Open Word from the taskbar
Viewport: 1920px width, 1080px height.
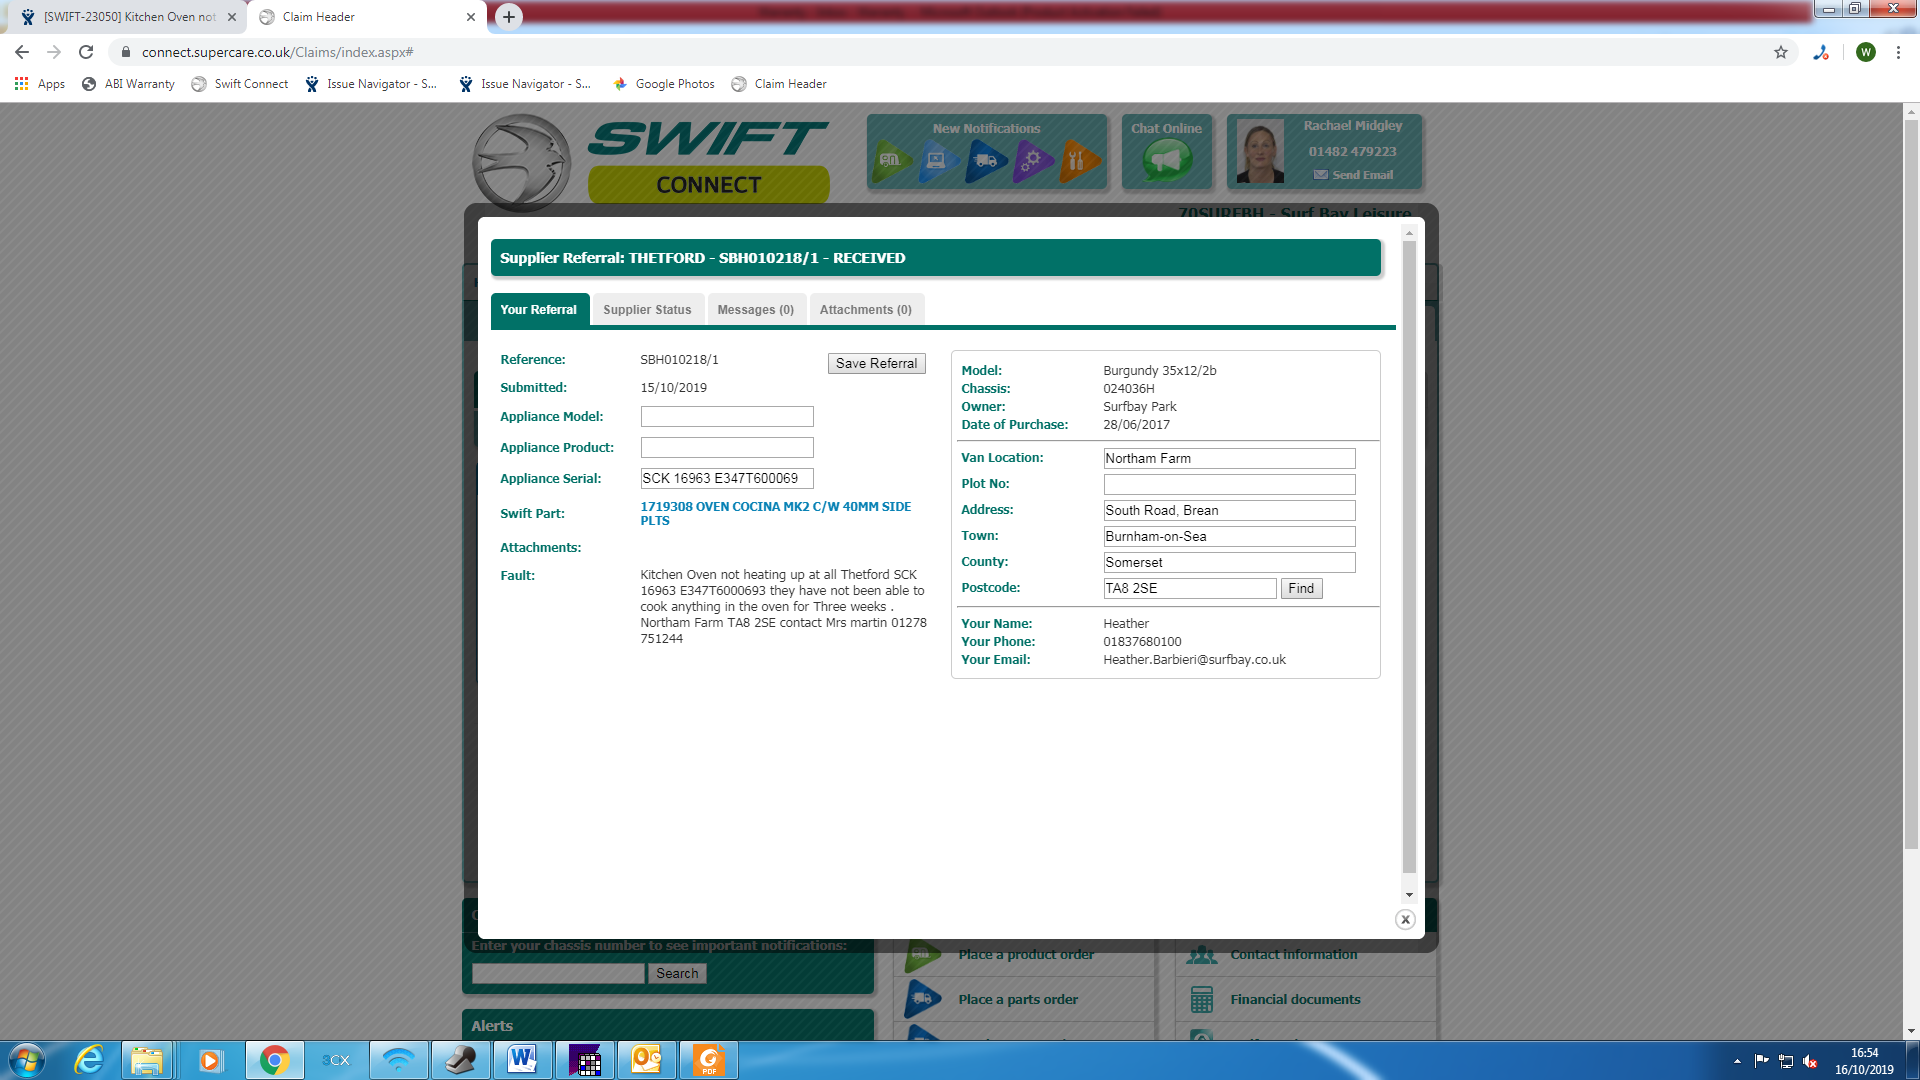[522, 1059]
